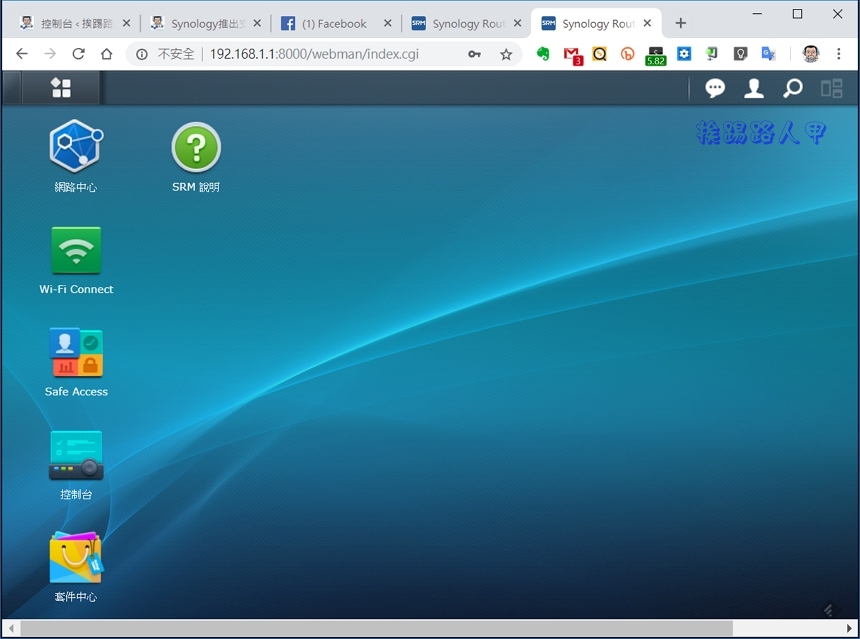
Task: Close the active Synology Router tab
Action: pos(647,23)
